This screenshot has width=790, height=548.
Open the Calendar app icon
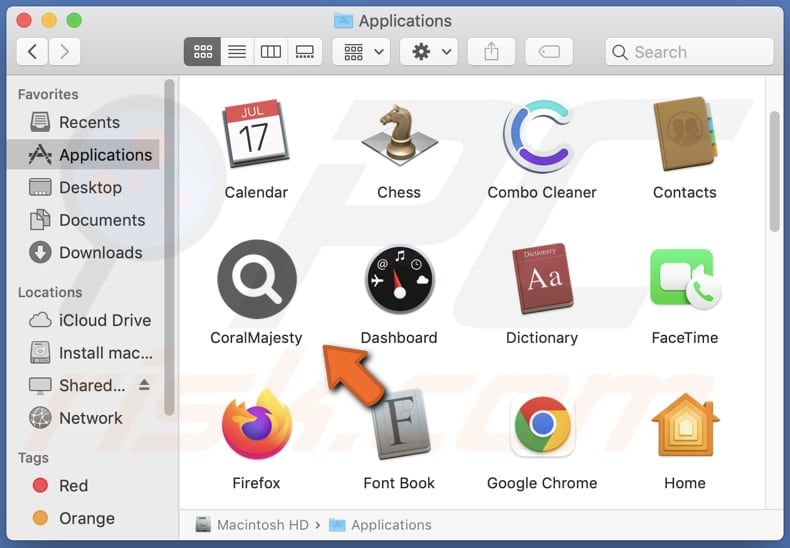point(256,133)
